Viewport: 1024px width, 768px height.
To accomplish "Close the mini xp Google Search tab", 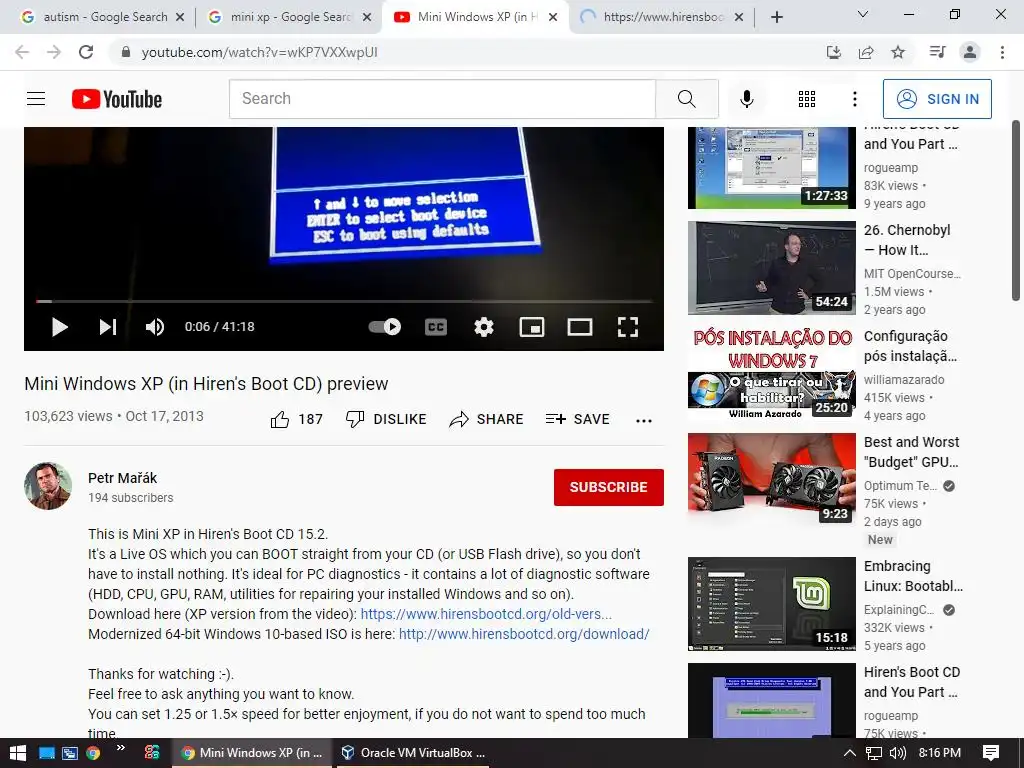I will pos(367,17).
